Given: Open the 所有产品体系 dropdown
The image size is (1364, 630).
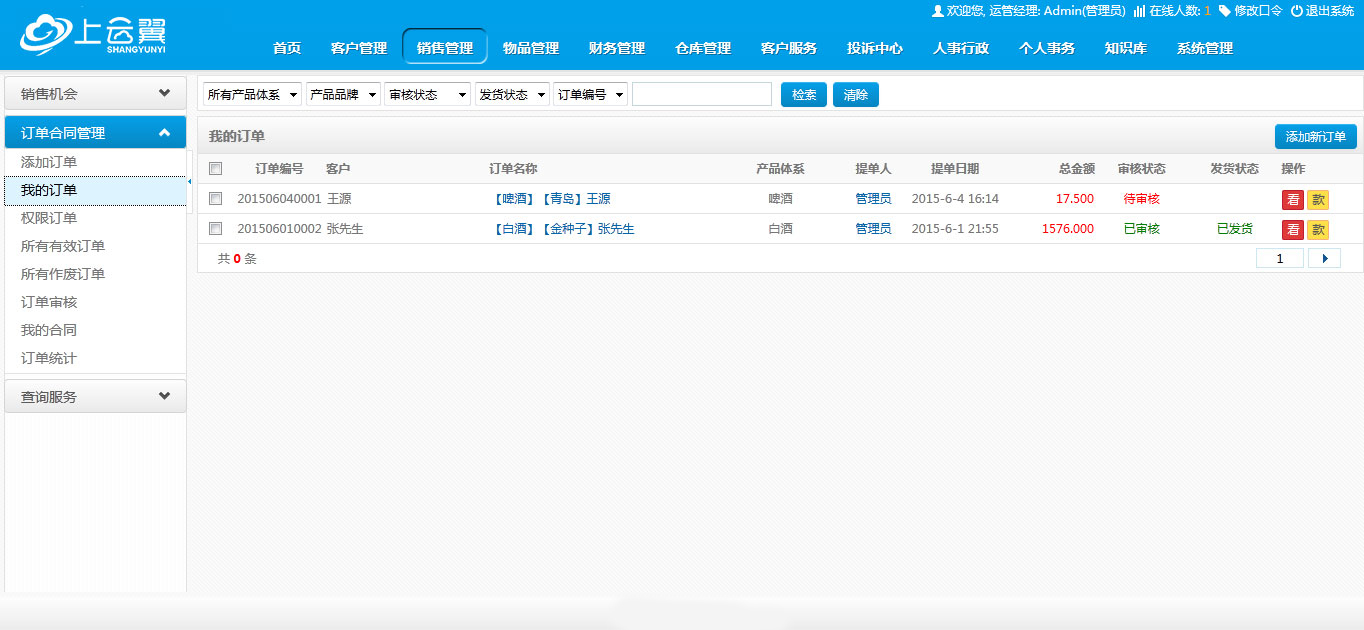Looking at the screenshot, I should click(x=252, y=95).
